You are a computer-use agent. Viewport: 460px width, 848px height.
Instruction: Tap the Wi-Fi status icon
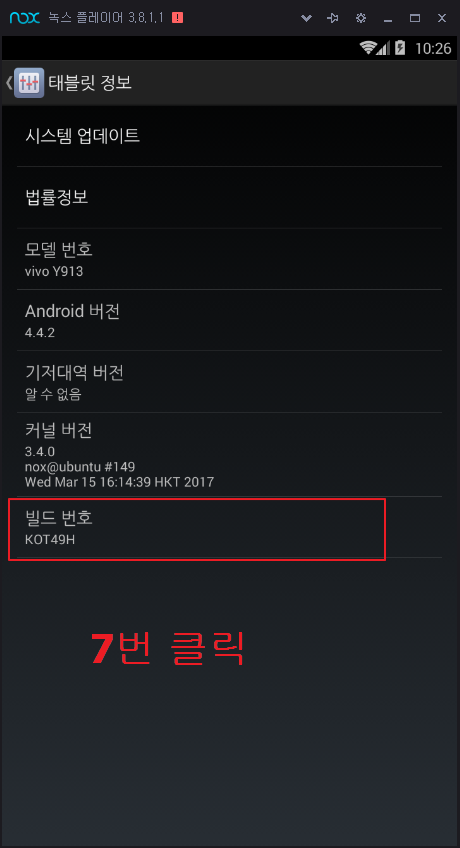click(x=368, y=48)
